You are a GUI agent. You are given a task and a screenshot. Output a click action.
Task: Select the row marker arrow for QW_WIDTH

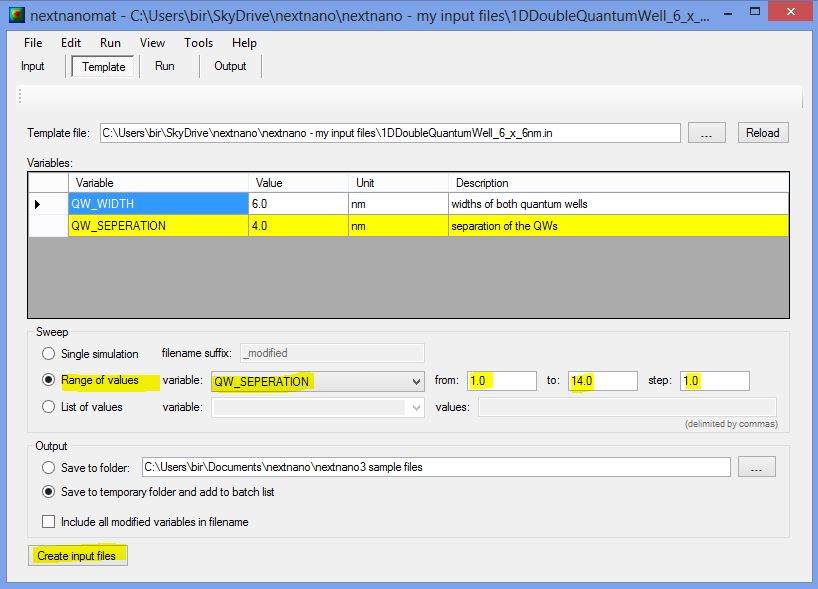coord(39,204)
